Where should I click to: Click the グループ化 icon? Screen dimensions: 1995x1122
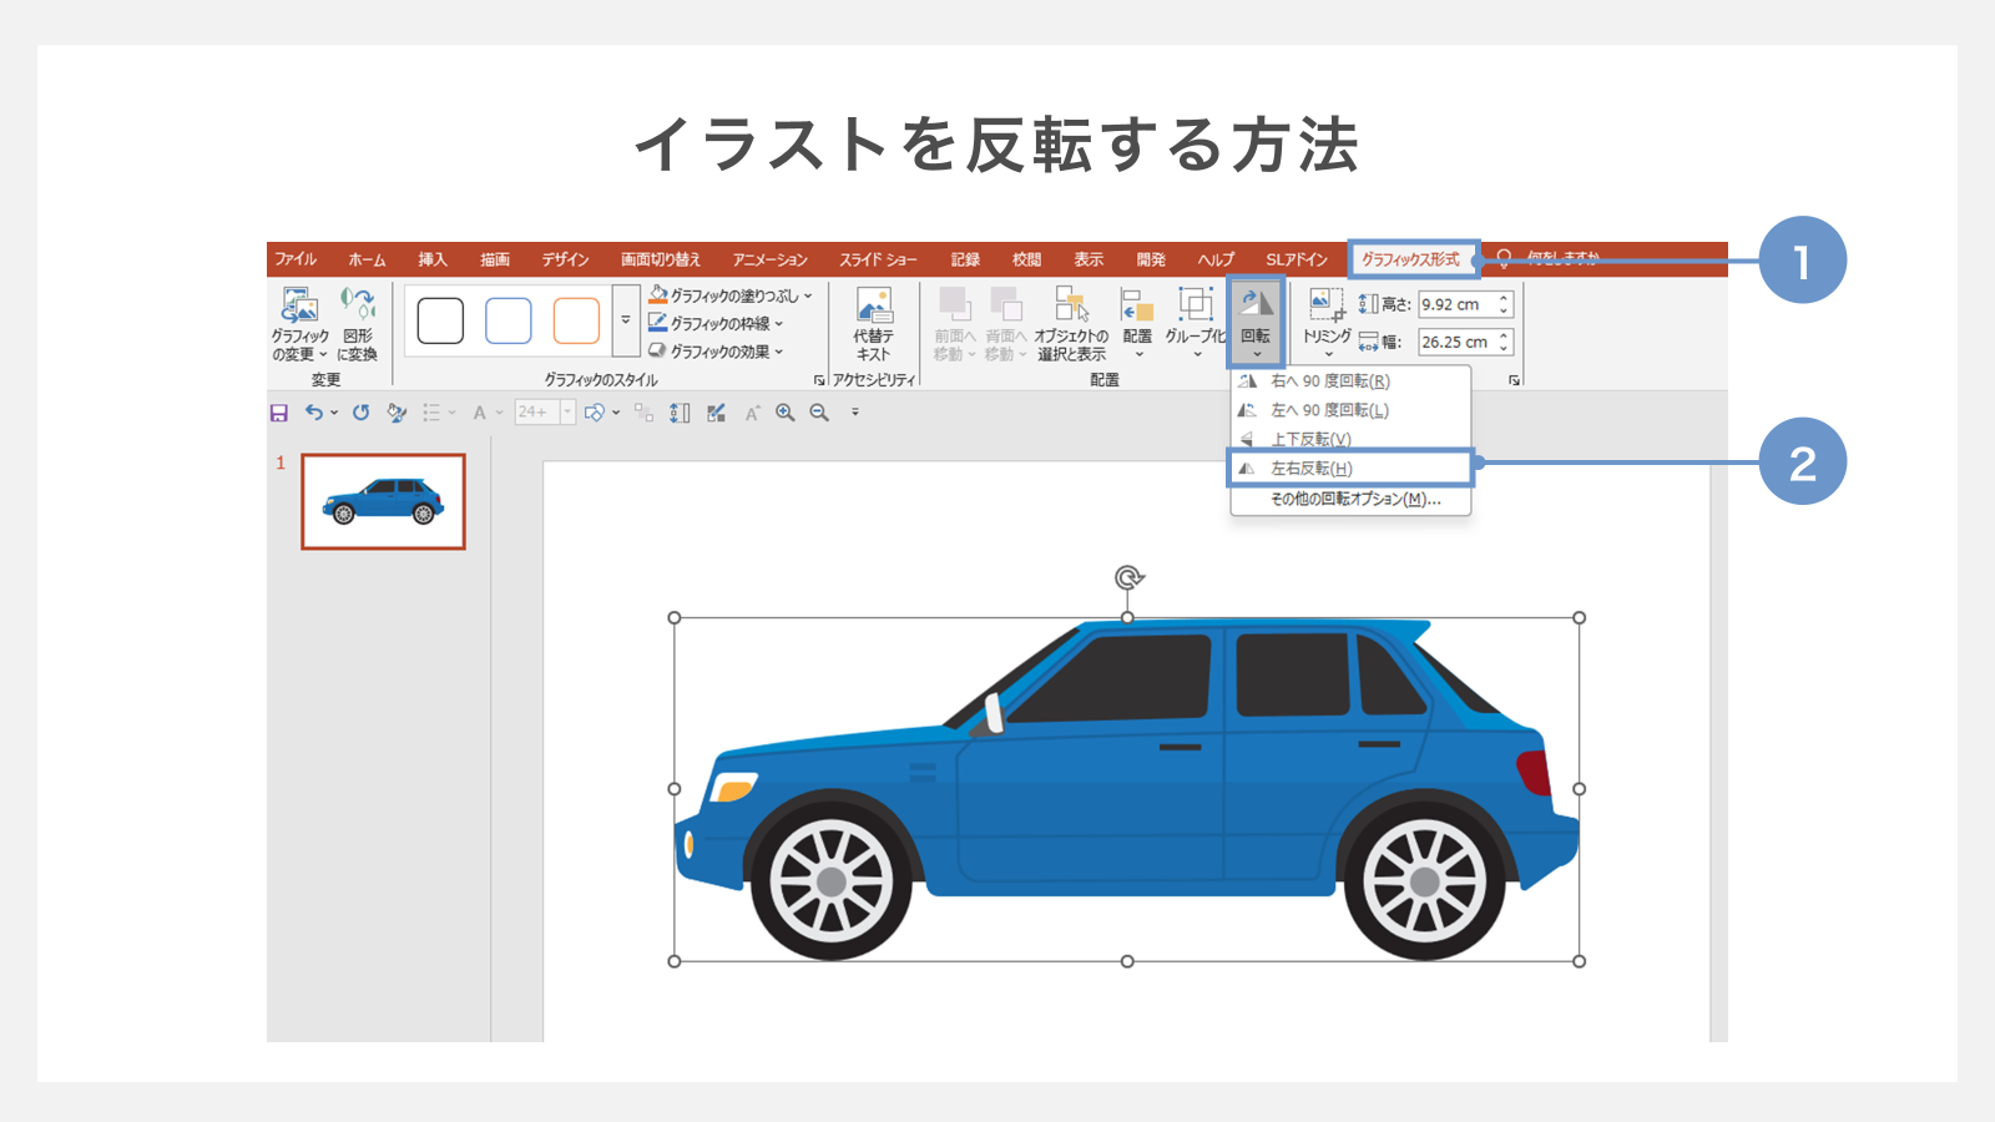pos(1195,304)
